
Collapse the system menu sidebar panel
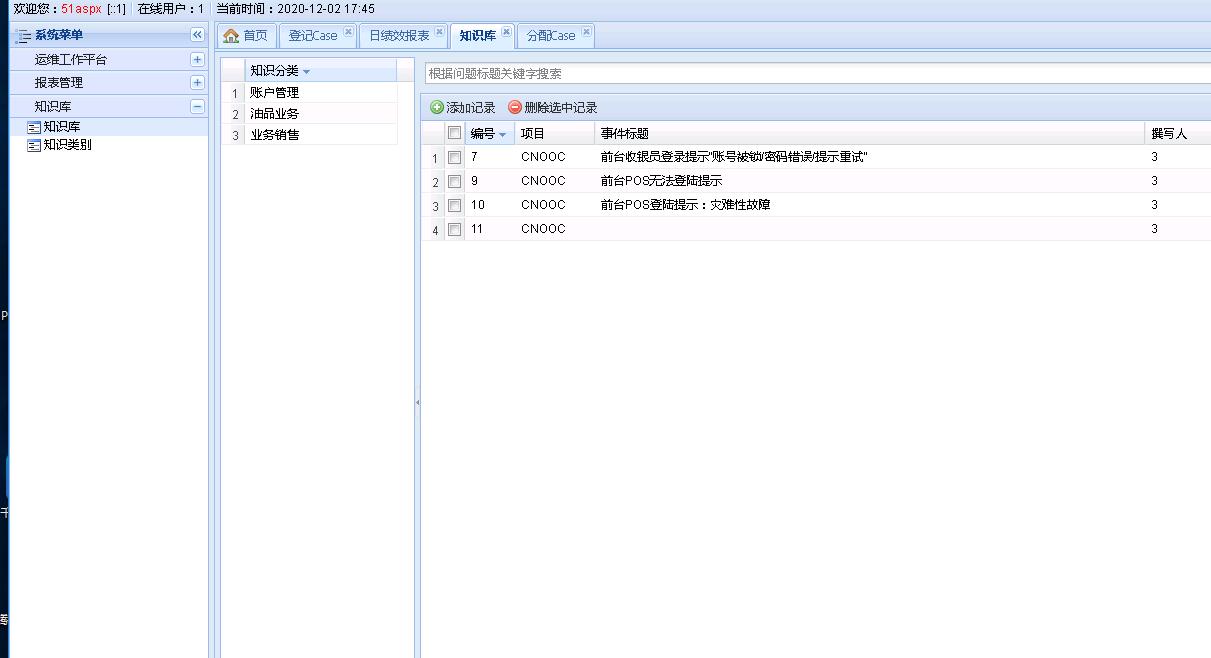[197, 35]
